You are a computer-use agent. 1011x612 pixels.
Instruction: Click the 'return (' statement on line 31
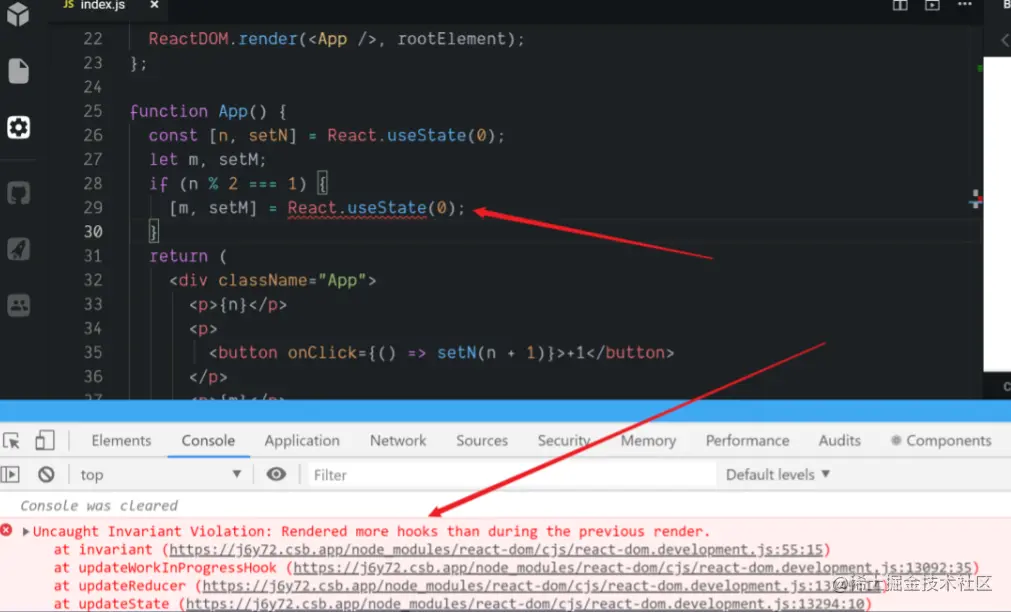(x=188, y=256)
